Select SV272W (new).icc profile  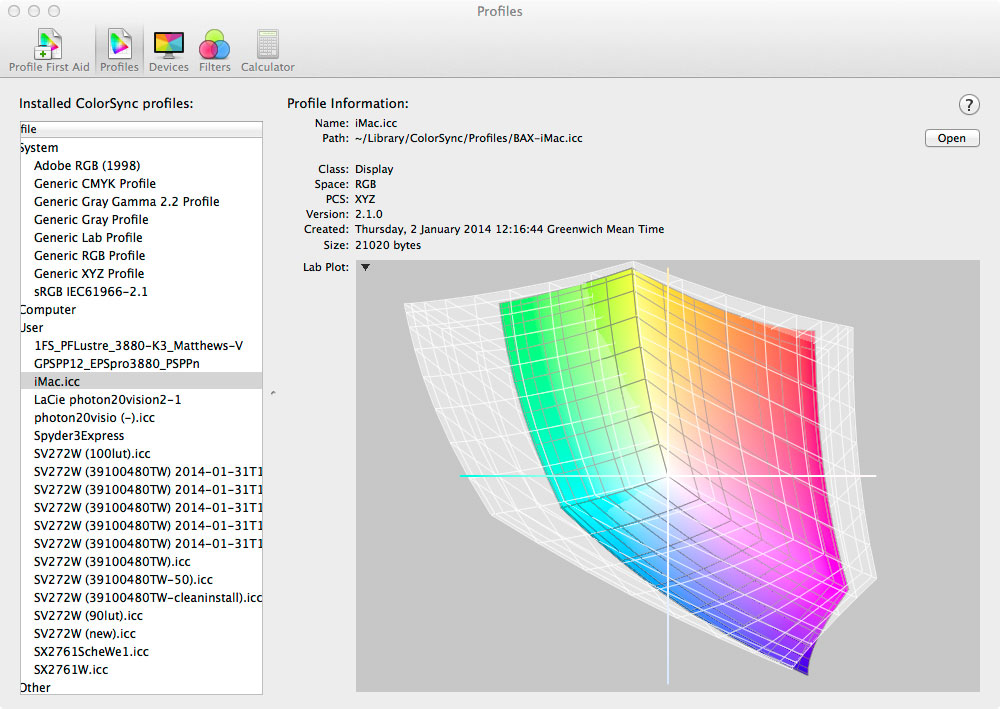click(141, 634)
